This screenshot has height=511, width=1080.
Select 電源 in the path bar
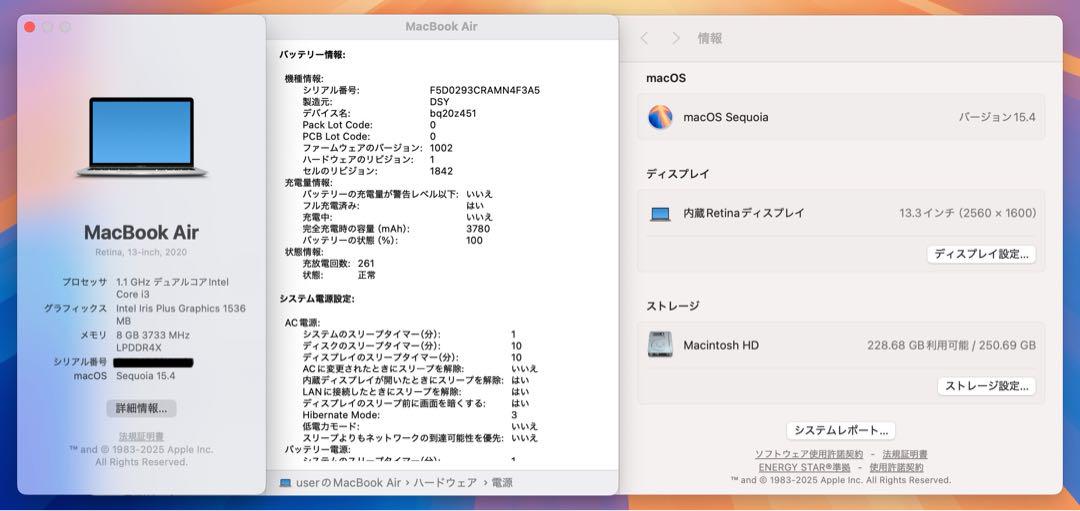(502, 483)
